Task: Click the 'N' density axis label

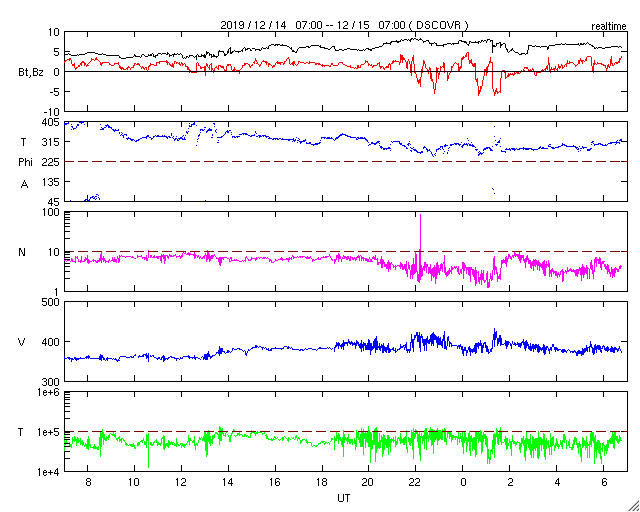Action: (x=22, y=252)
